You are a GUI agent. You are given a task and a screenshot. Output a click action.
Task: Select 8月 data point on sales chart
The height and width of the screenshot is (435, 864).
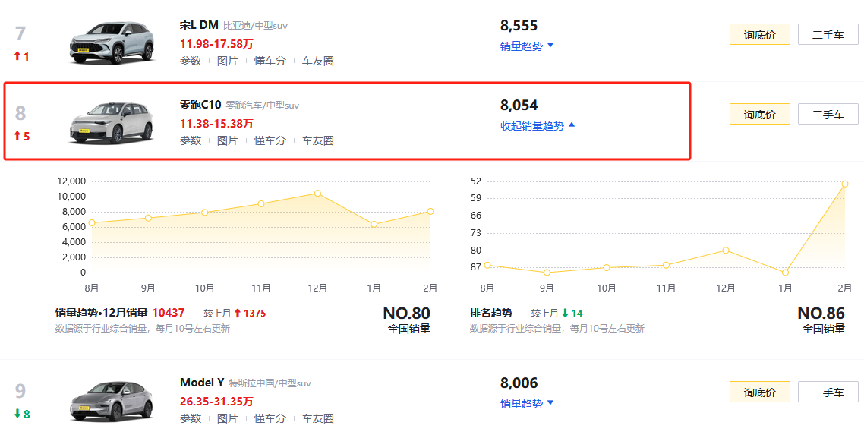[x=92, y=223]
